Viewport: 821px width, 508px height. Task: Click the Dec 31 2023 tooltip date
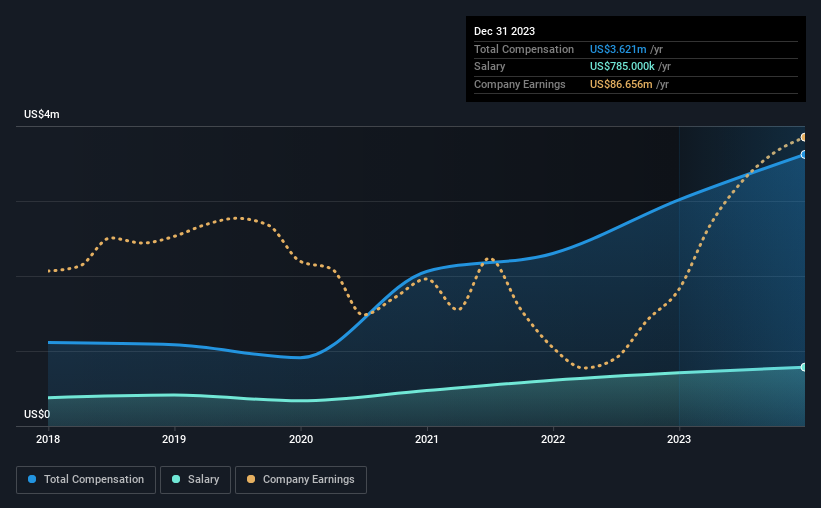coord(504,31)
